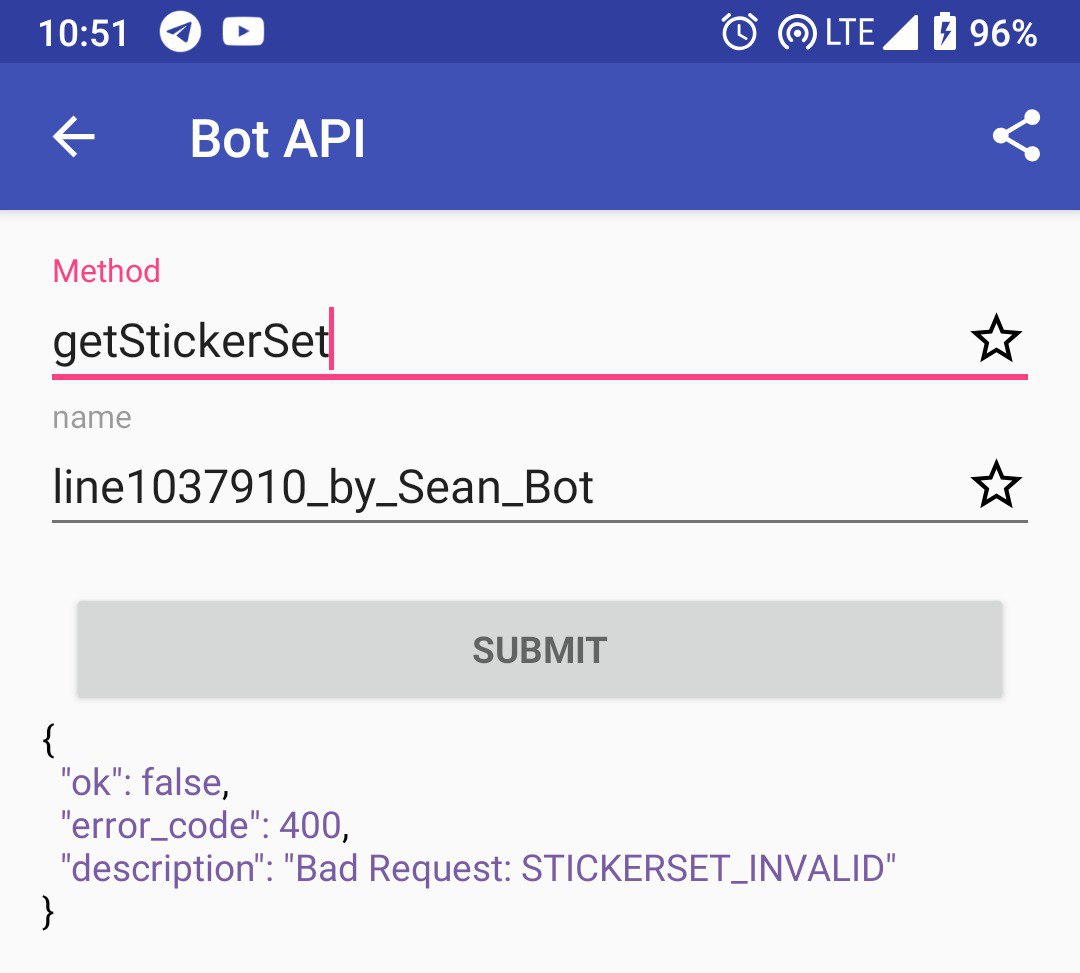Tap the 10:51 clock in status bar
Screen dimensions: 1080x973
tap(84, 34)
